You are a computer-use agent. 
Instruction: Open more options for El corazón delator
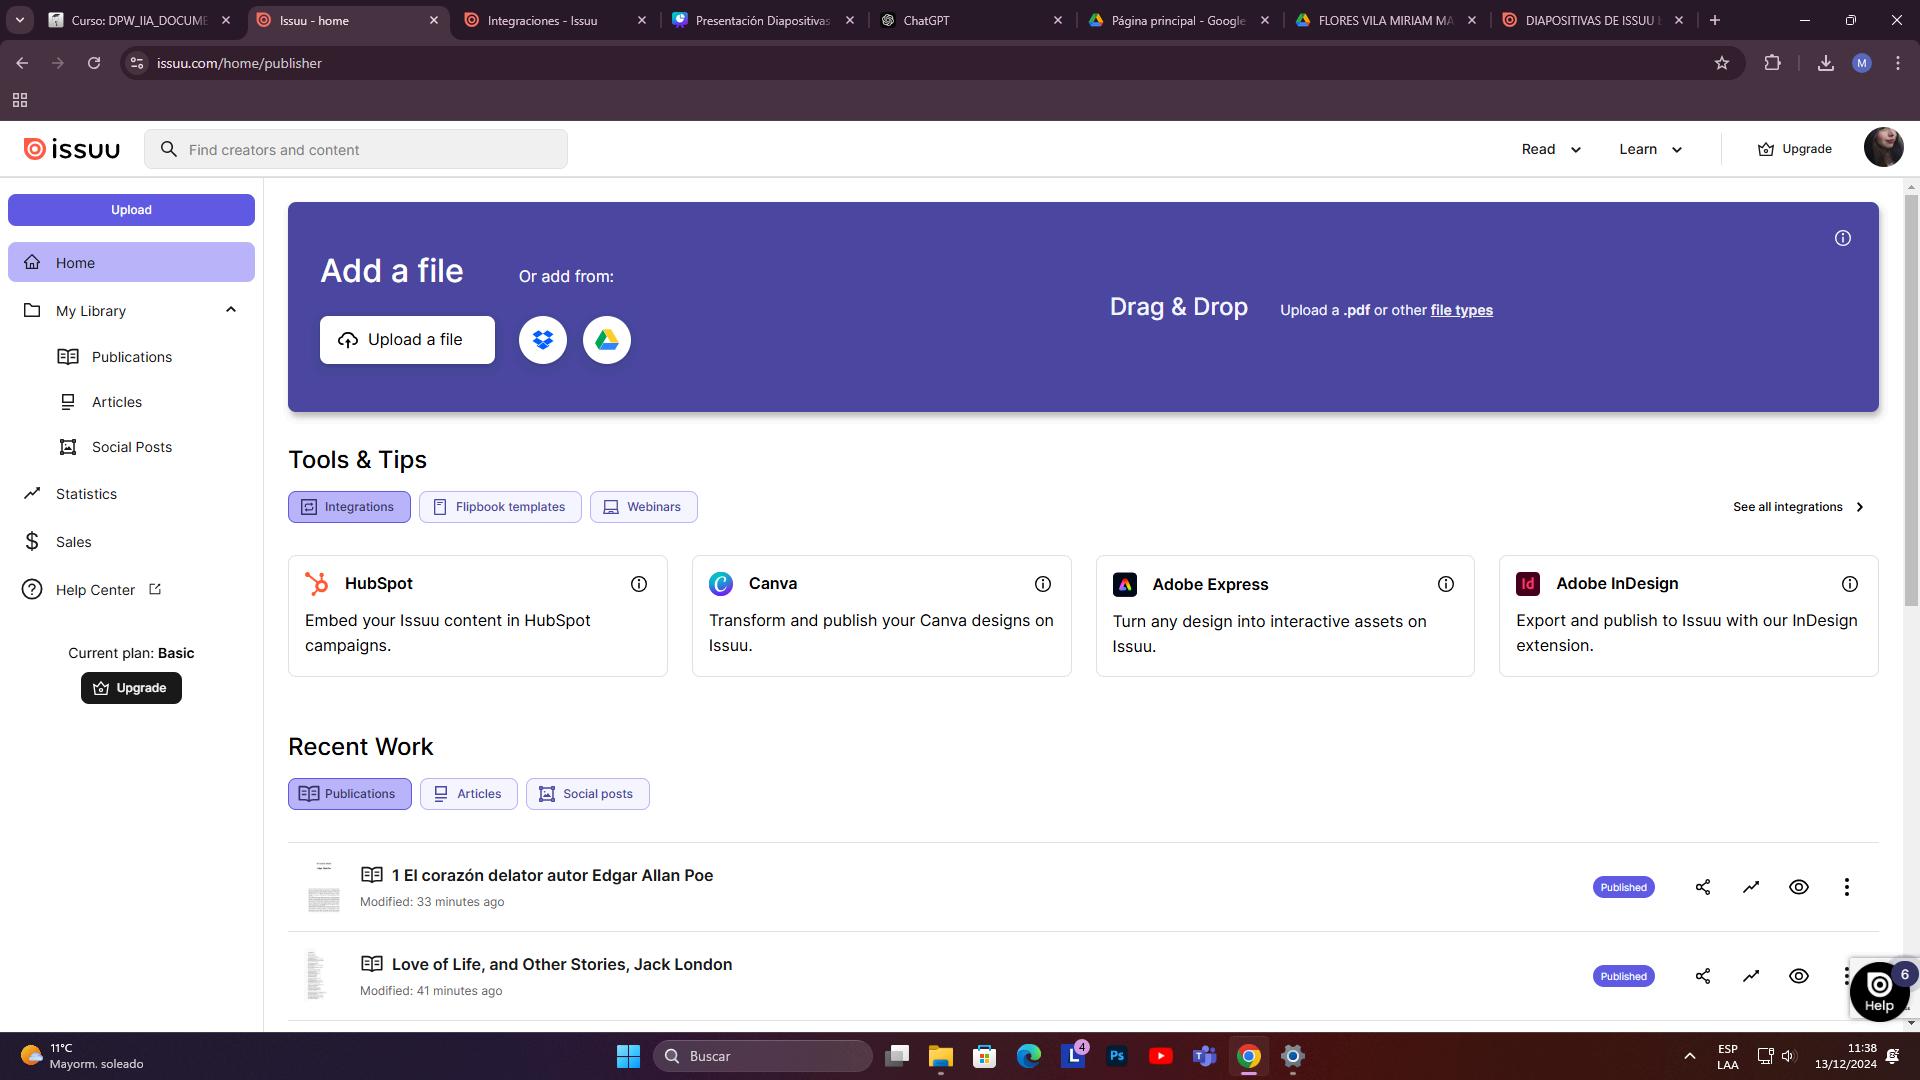1847,887
